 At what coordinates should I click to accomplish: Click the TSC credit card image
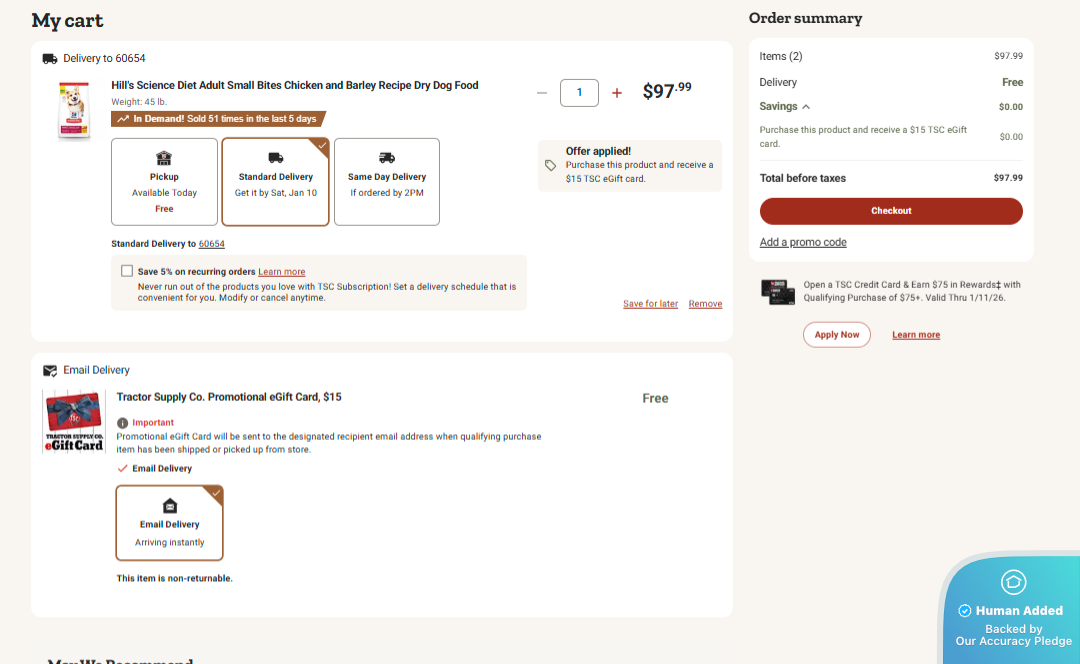(778, 291)
